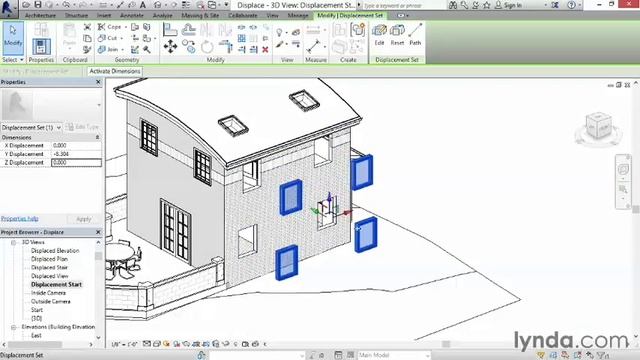Image resolution: width=640 pixels, height=360 pixels.
Task: Toggle temporary hide/isolate glasses in view bar
Action: (x=226, y=344)
